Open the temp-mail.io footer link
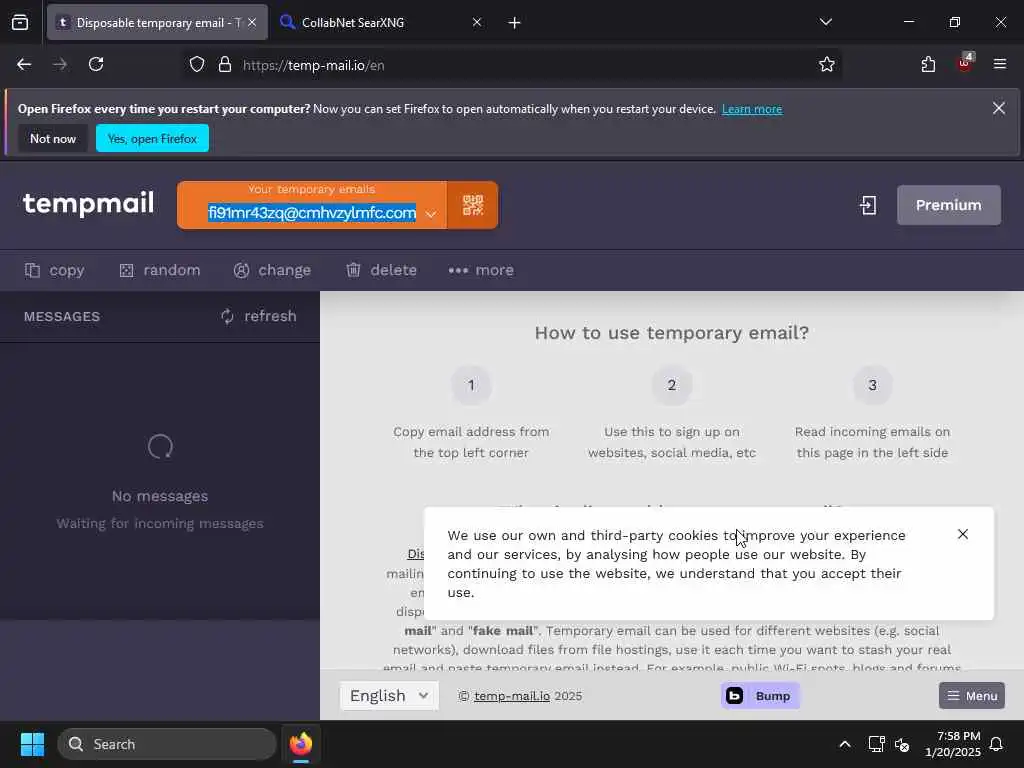 512,696
